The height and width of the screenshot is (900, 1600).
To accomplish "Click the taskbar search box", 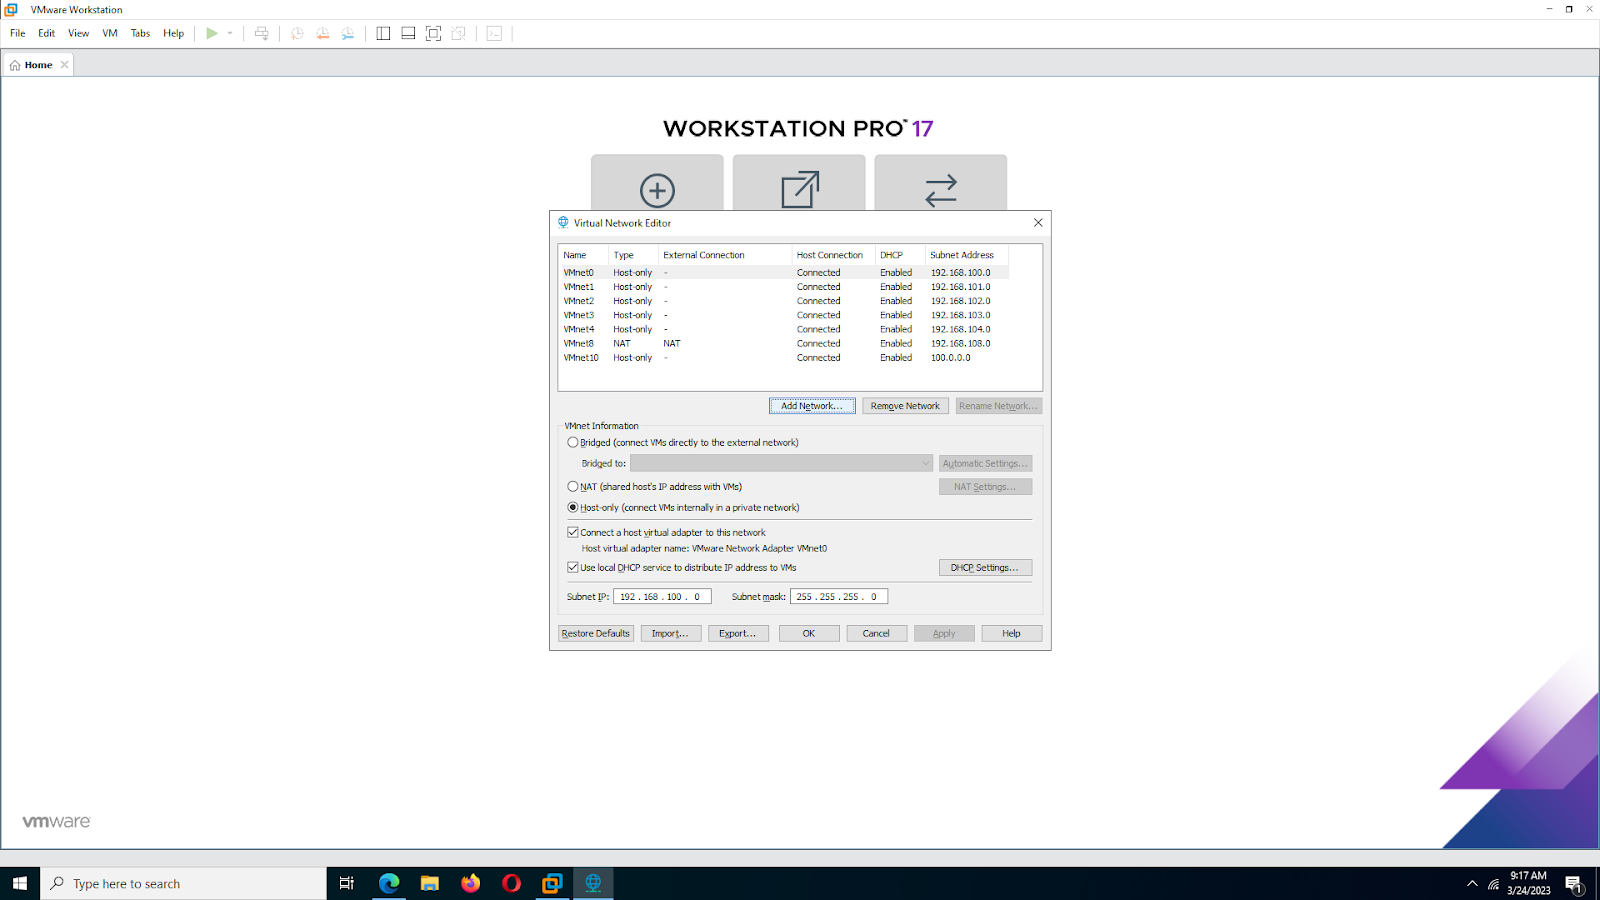I will pos(183,883).
